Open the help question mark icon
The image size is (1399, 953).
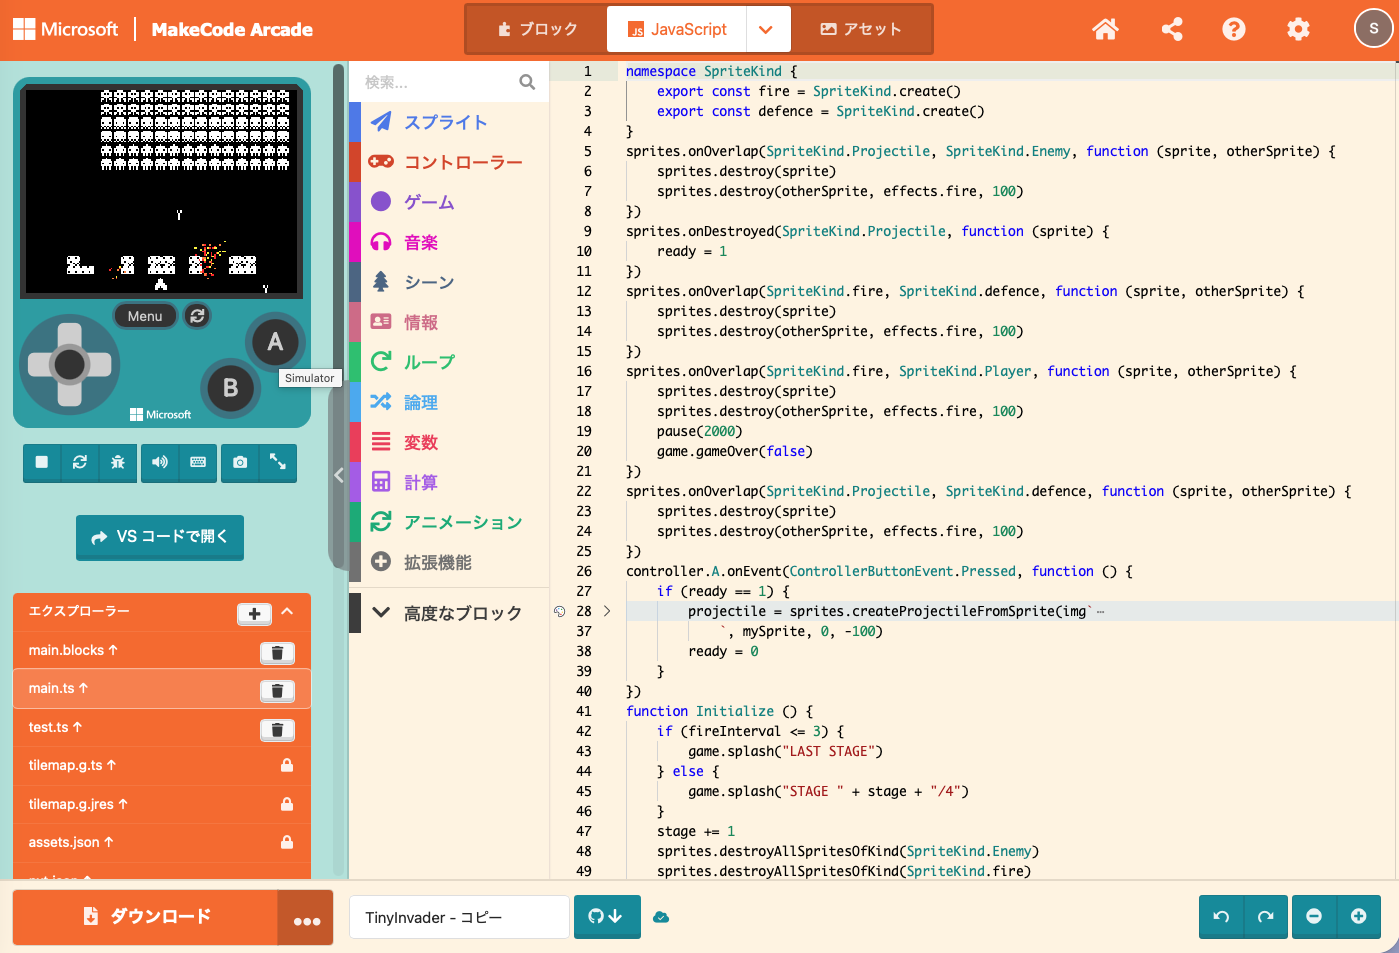1234,29
